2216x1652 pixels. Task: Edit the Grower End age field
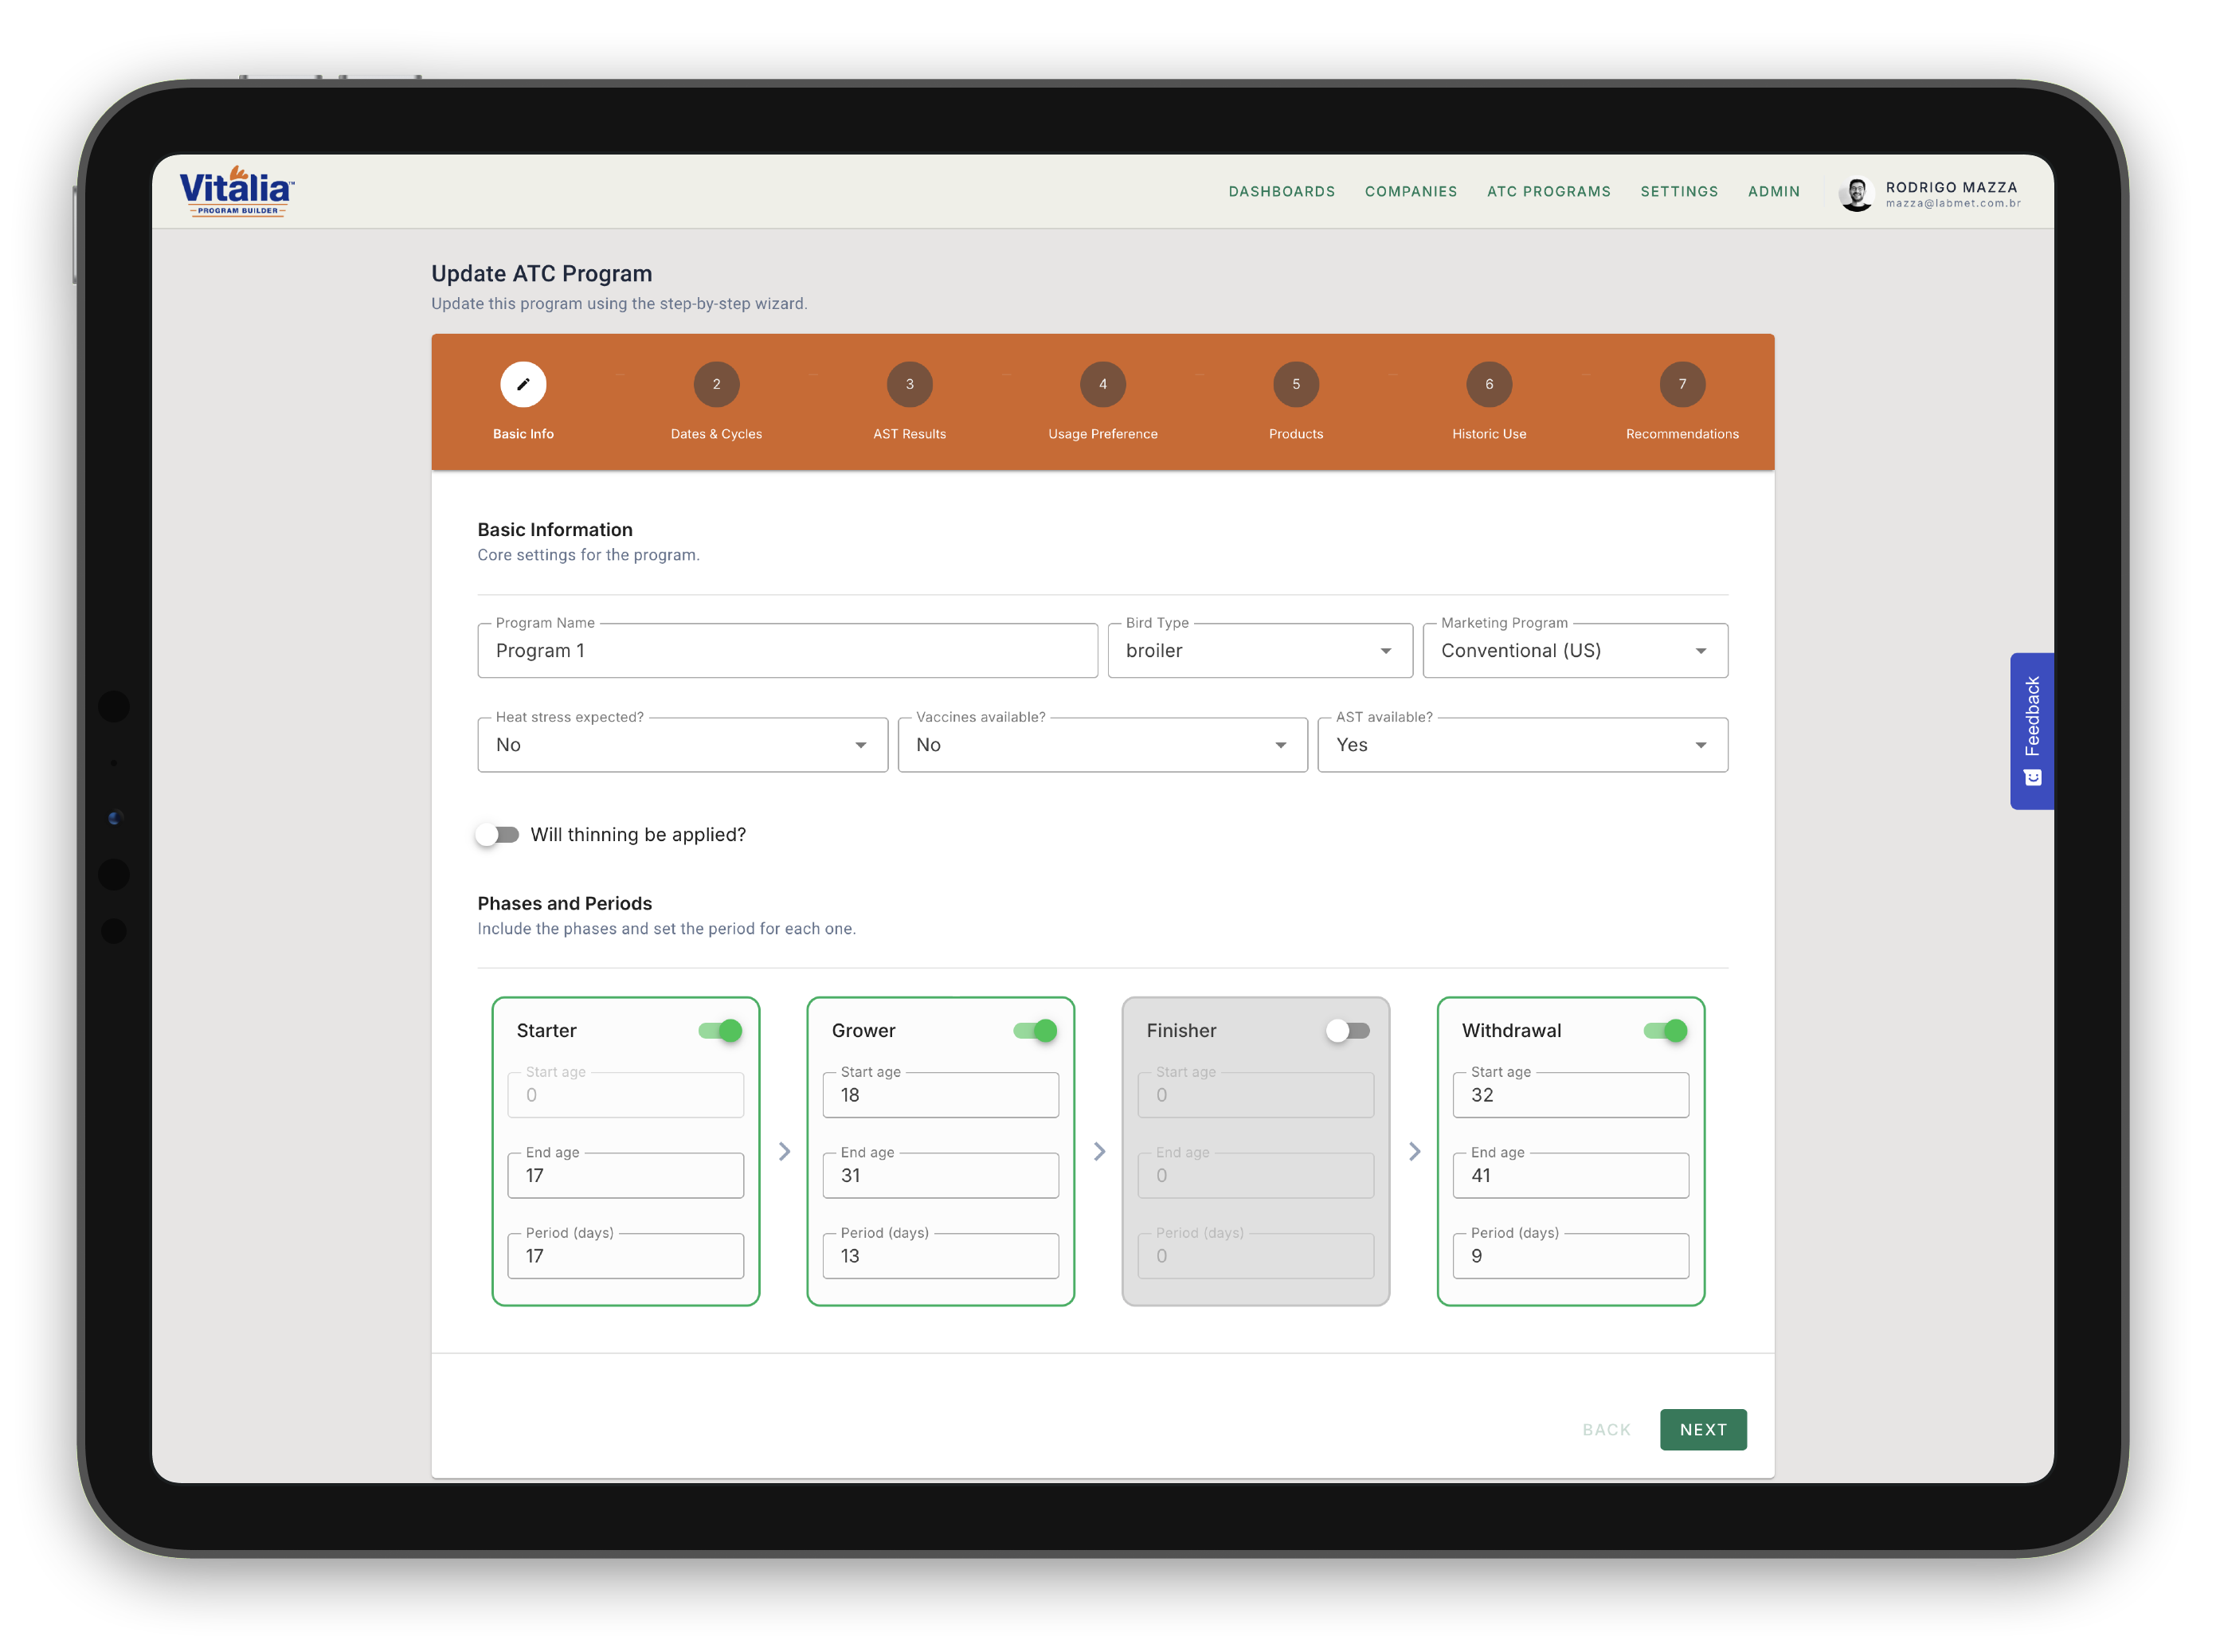pos(941,1176)
